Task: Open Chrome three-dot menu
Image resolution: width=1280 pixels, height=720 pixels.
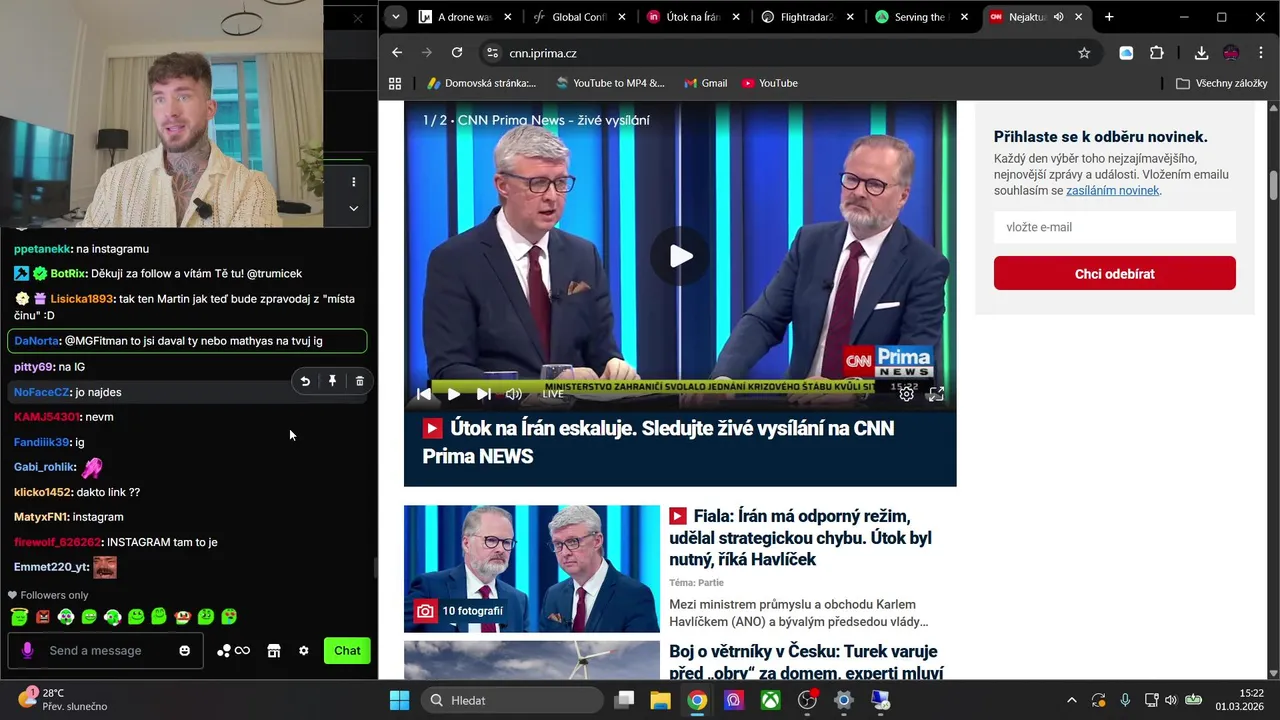Action: pos(1261,53)
